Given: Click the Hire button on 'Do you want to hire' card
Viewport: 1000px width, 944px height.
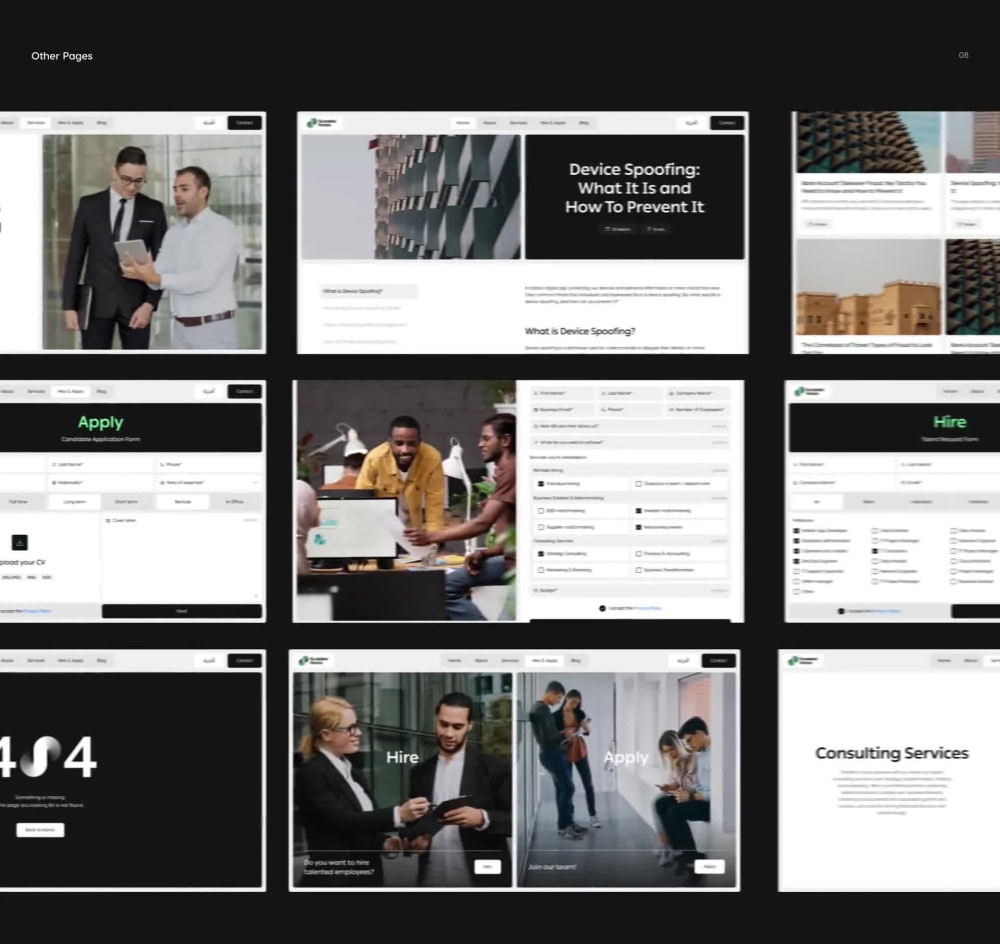Looking at the screenshot, I should [x=488, y=866].
